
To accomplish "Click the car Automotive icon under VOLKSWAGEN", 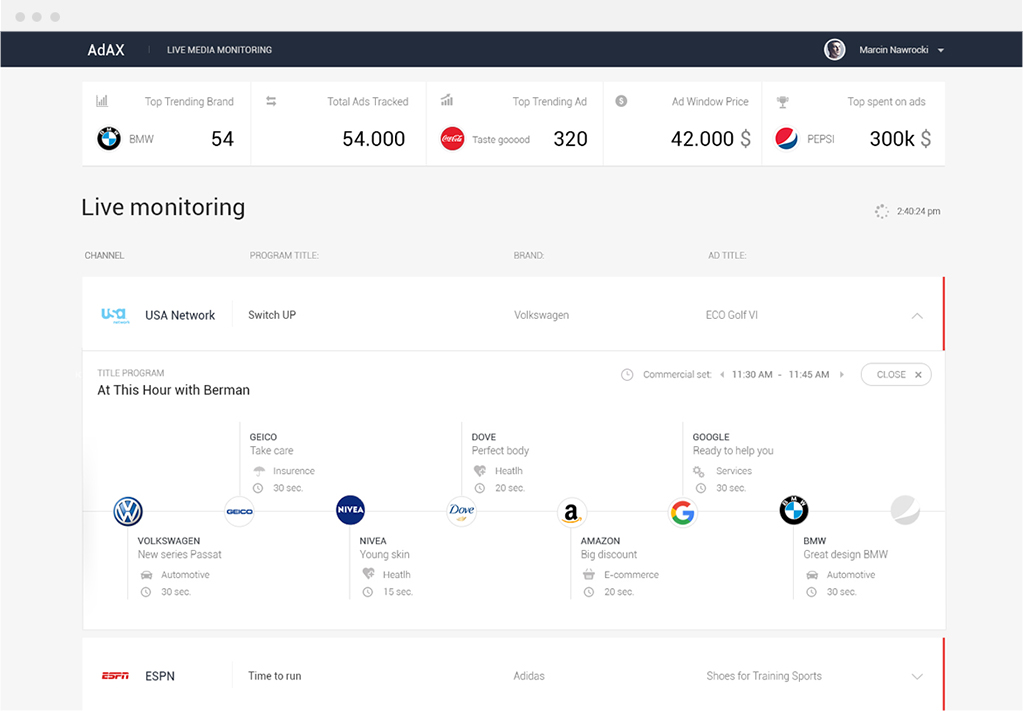I will (x=147, y=575).
